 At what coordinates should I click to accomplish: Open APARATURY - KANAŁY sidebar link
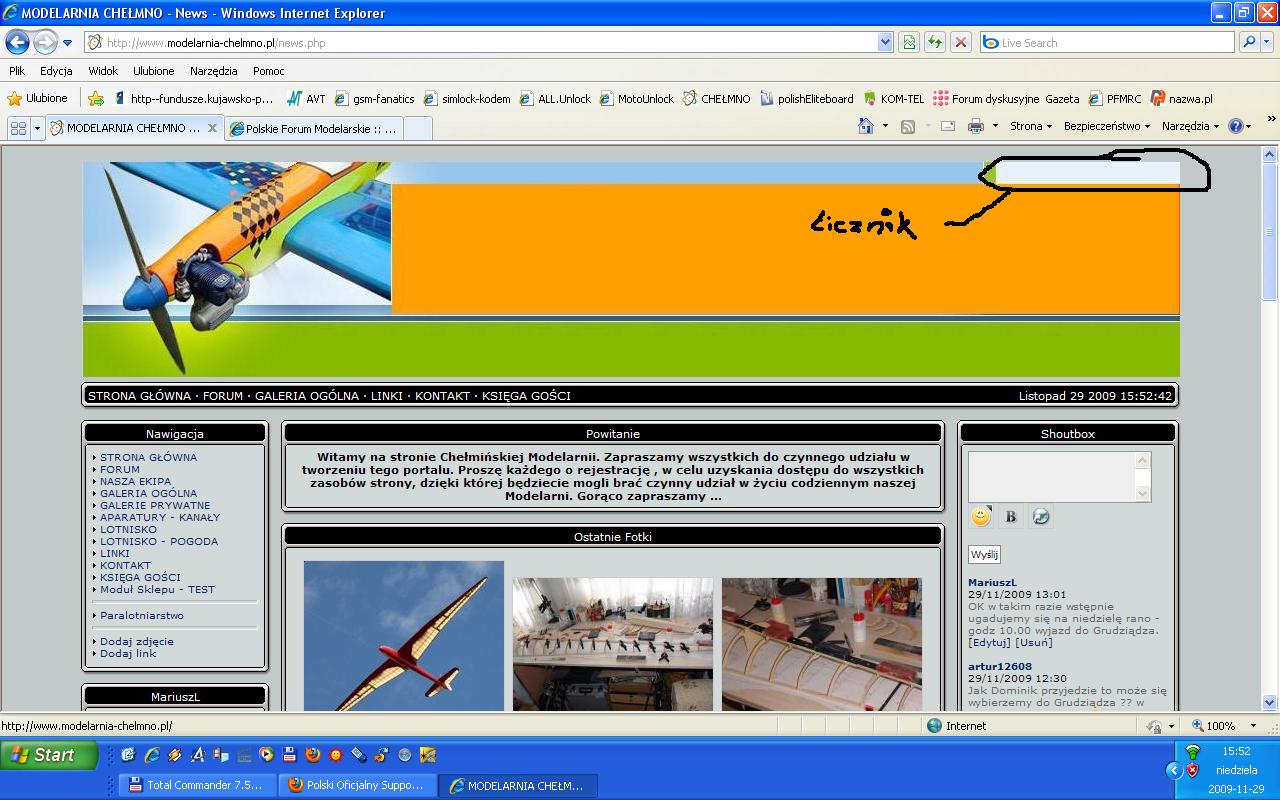click(160, 517)
